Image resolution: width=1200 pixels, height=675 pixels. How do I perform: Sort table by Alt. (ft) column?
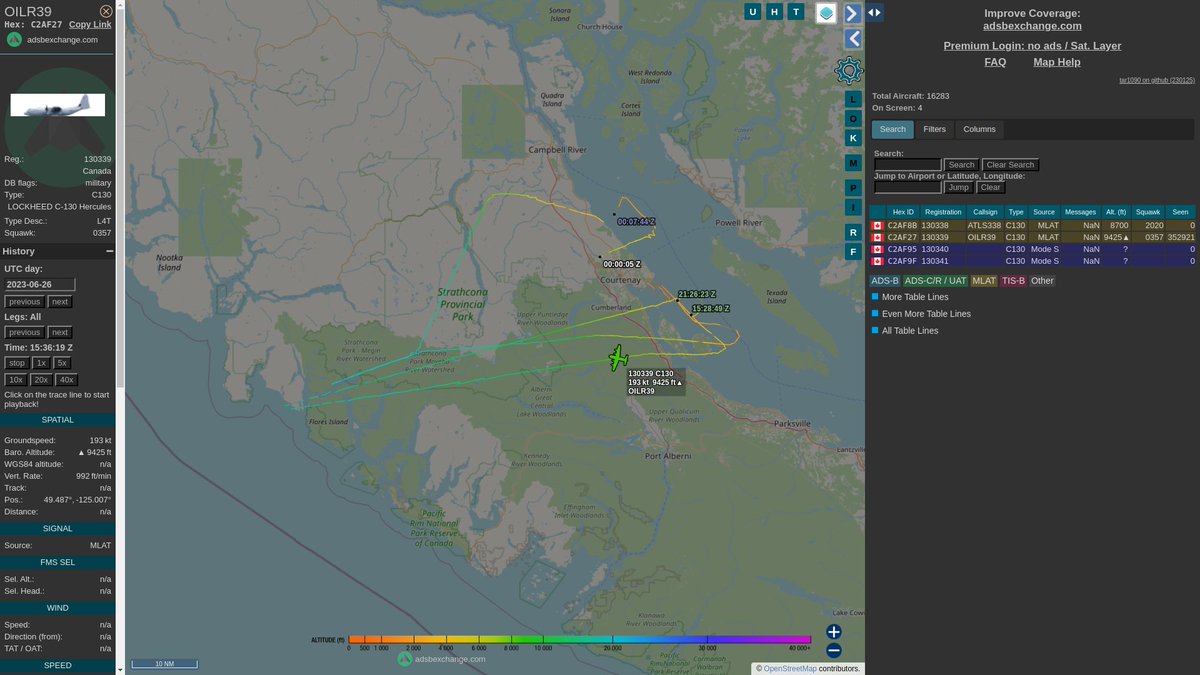coord(1116,212)
